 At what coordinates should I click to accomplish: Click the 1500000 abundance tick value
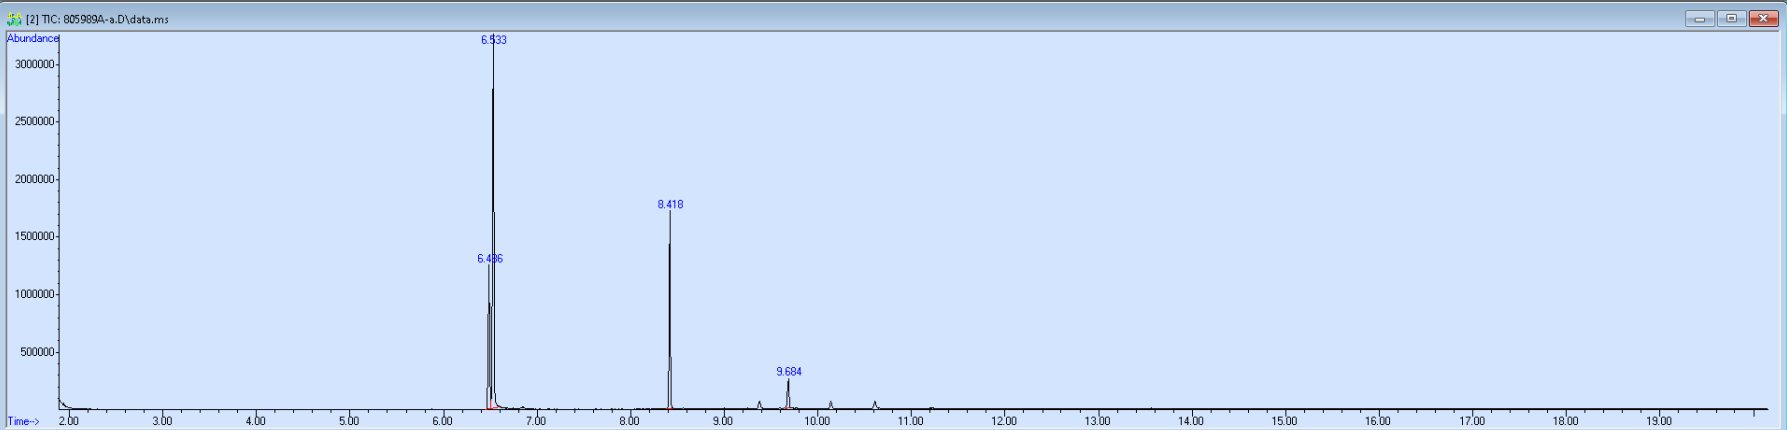click(x=34, y=236)
